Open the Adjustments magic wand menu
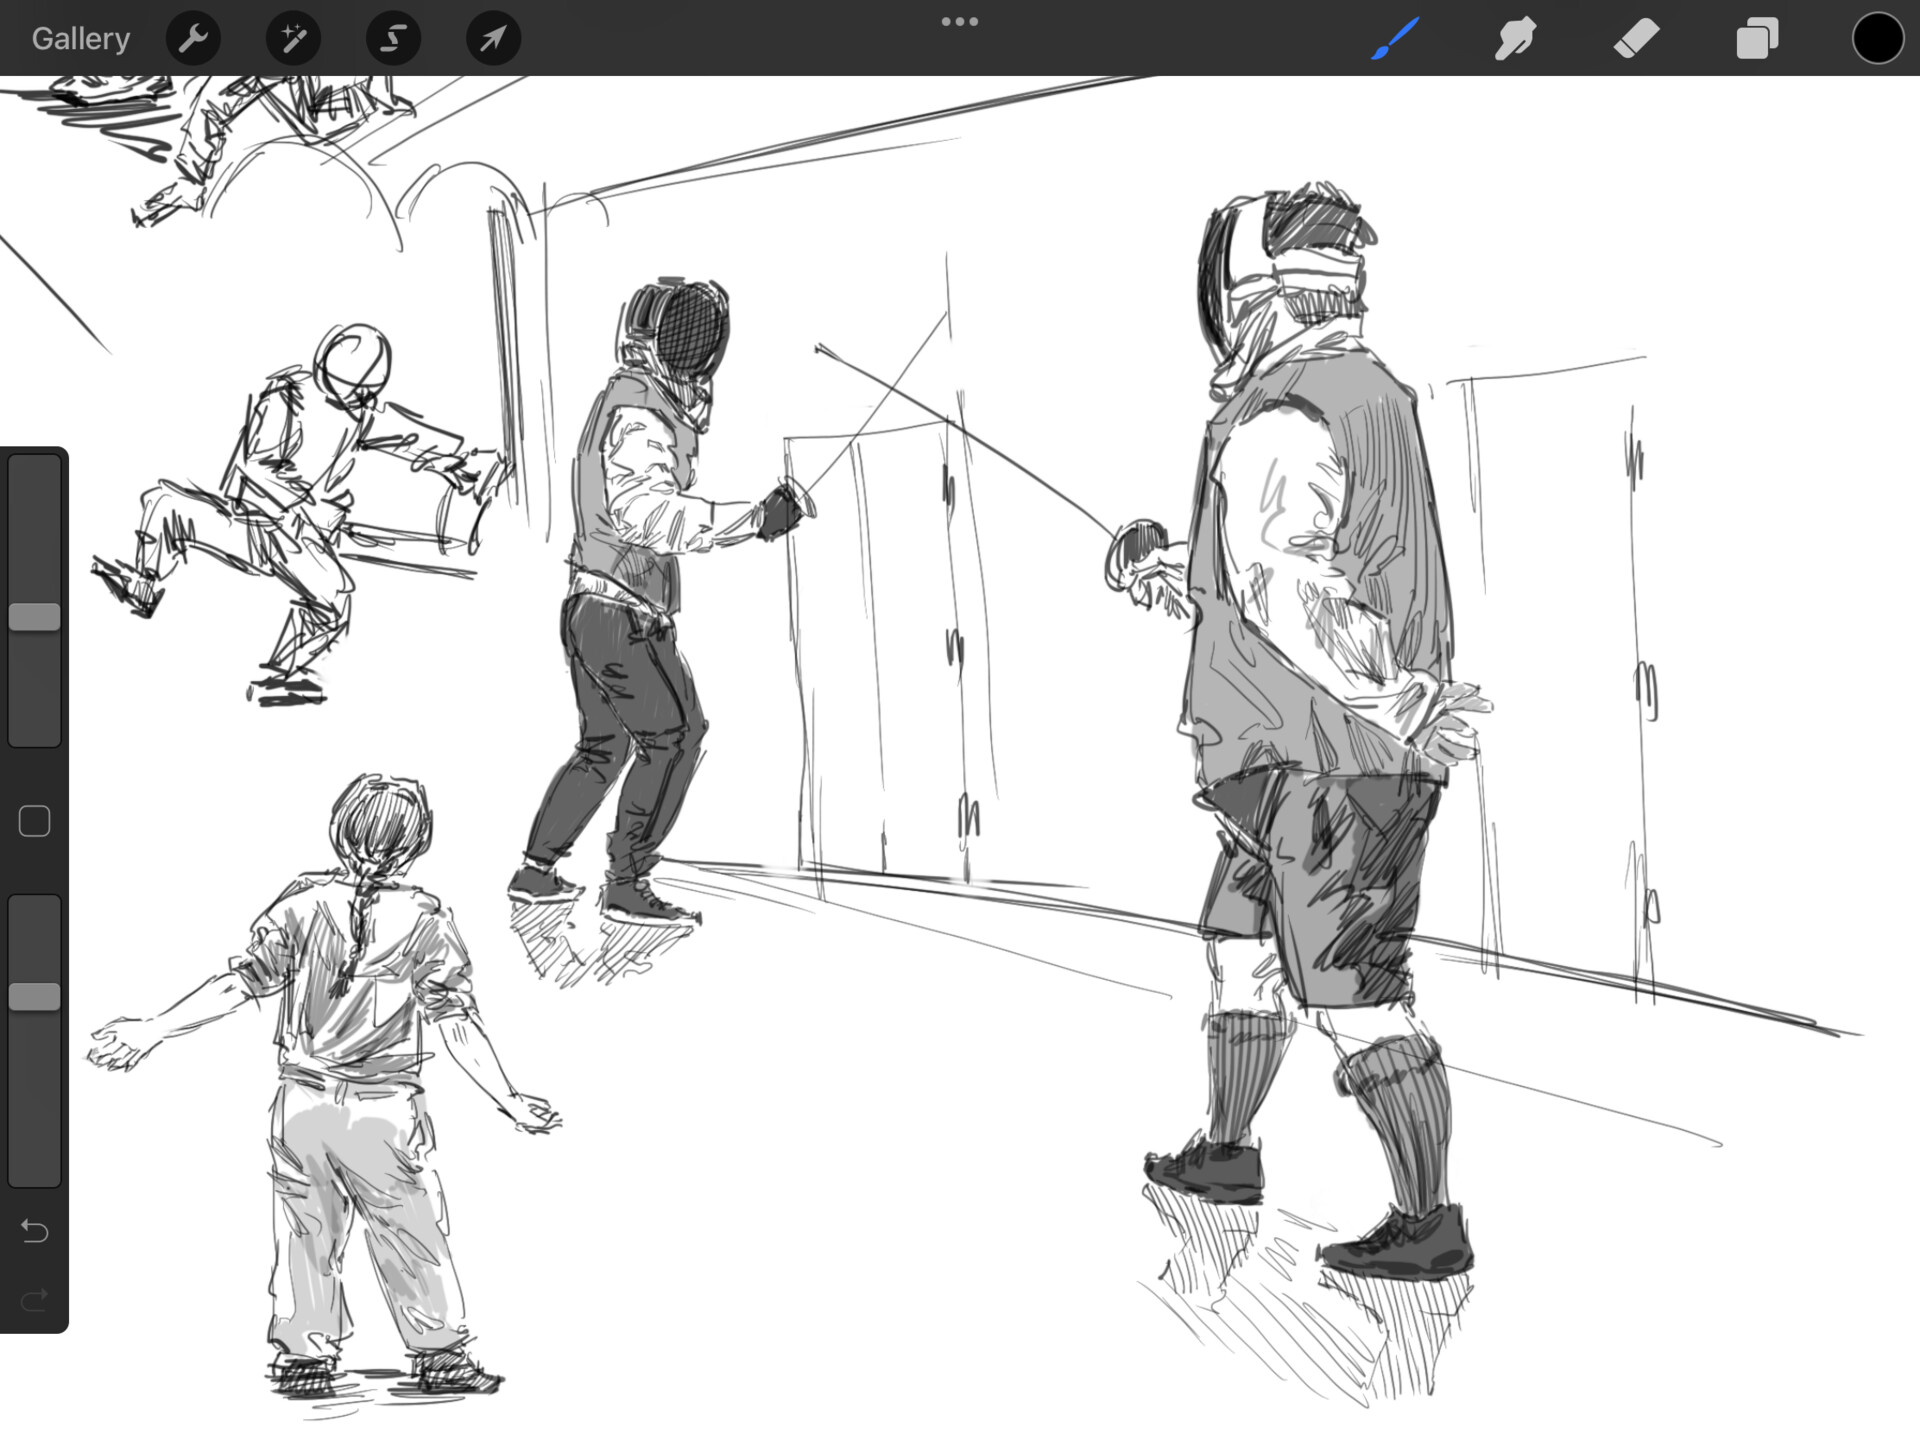Screen dimensions: 1920x1440 click(x=293, y=38)
